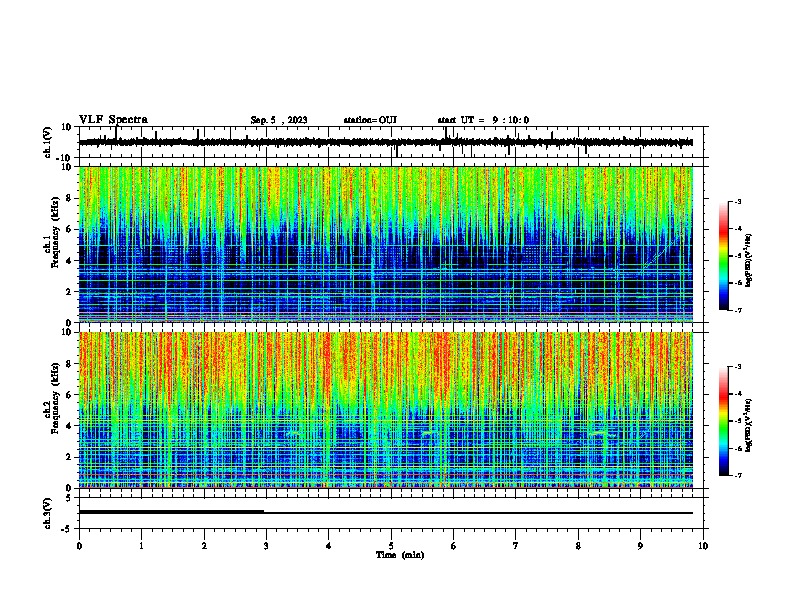Click the ch.1 colorbar log(PSD) label
The height and width of the screenshot is (612, 792).
point(749,261)
